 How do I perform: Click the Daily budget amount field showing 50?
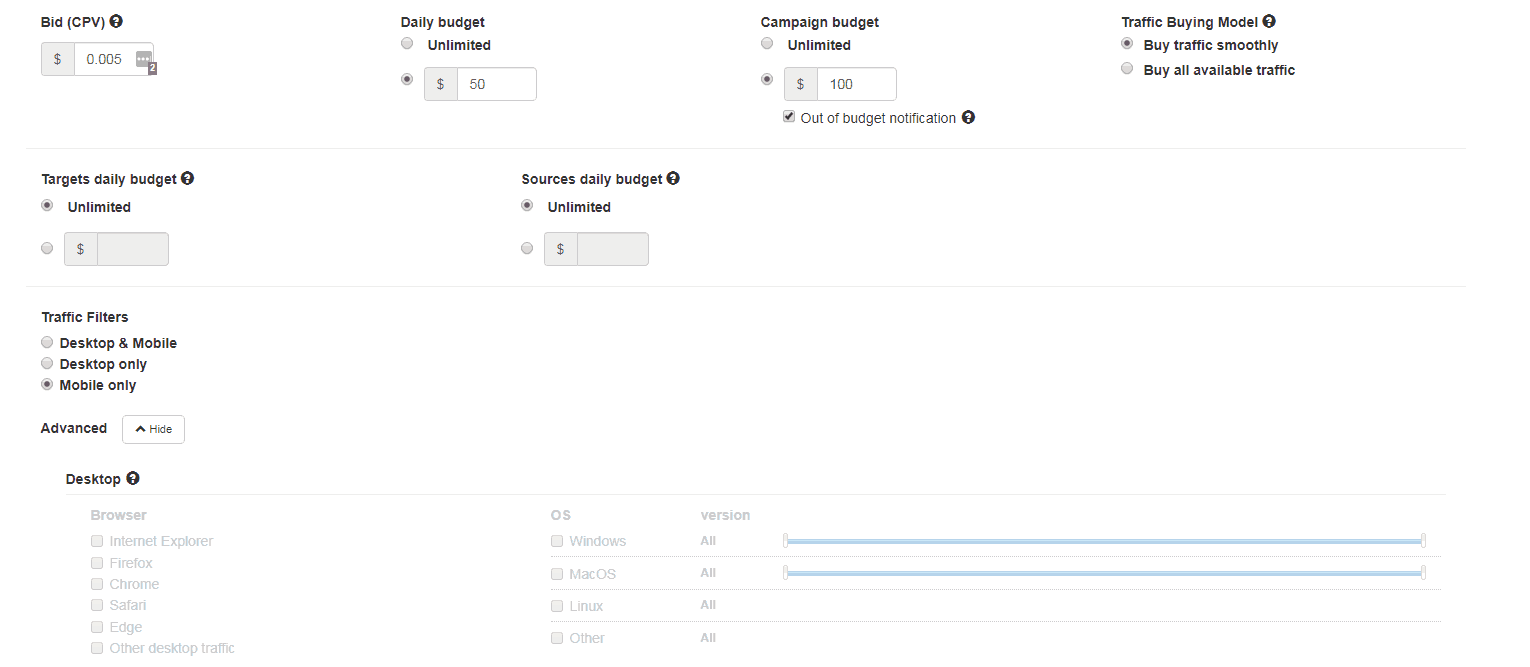pyautogui.click(x=497, y=84)
